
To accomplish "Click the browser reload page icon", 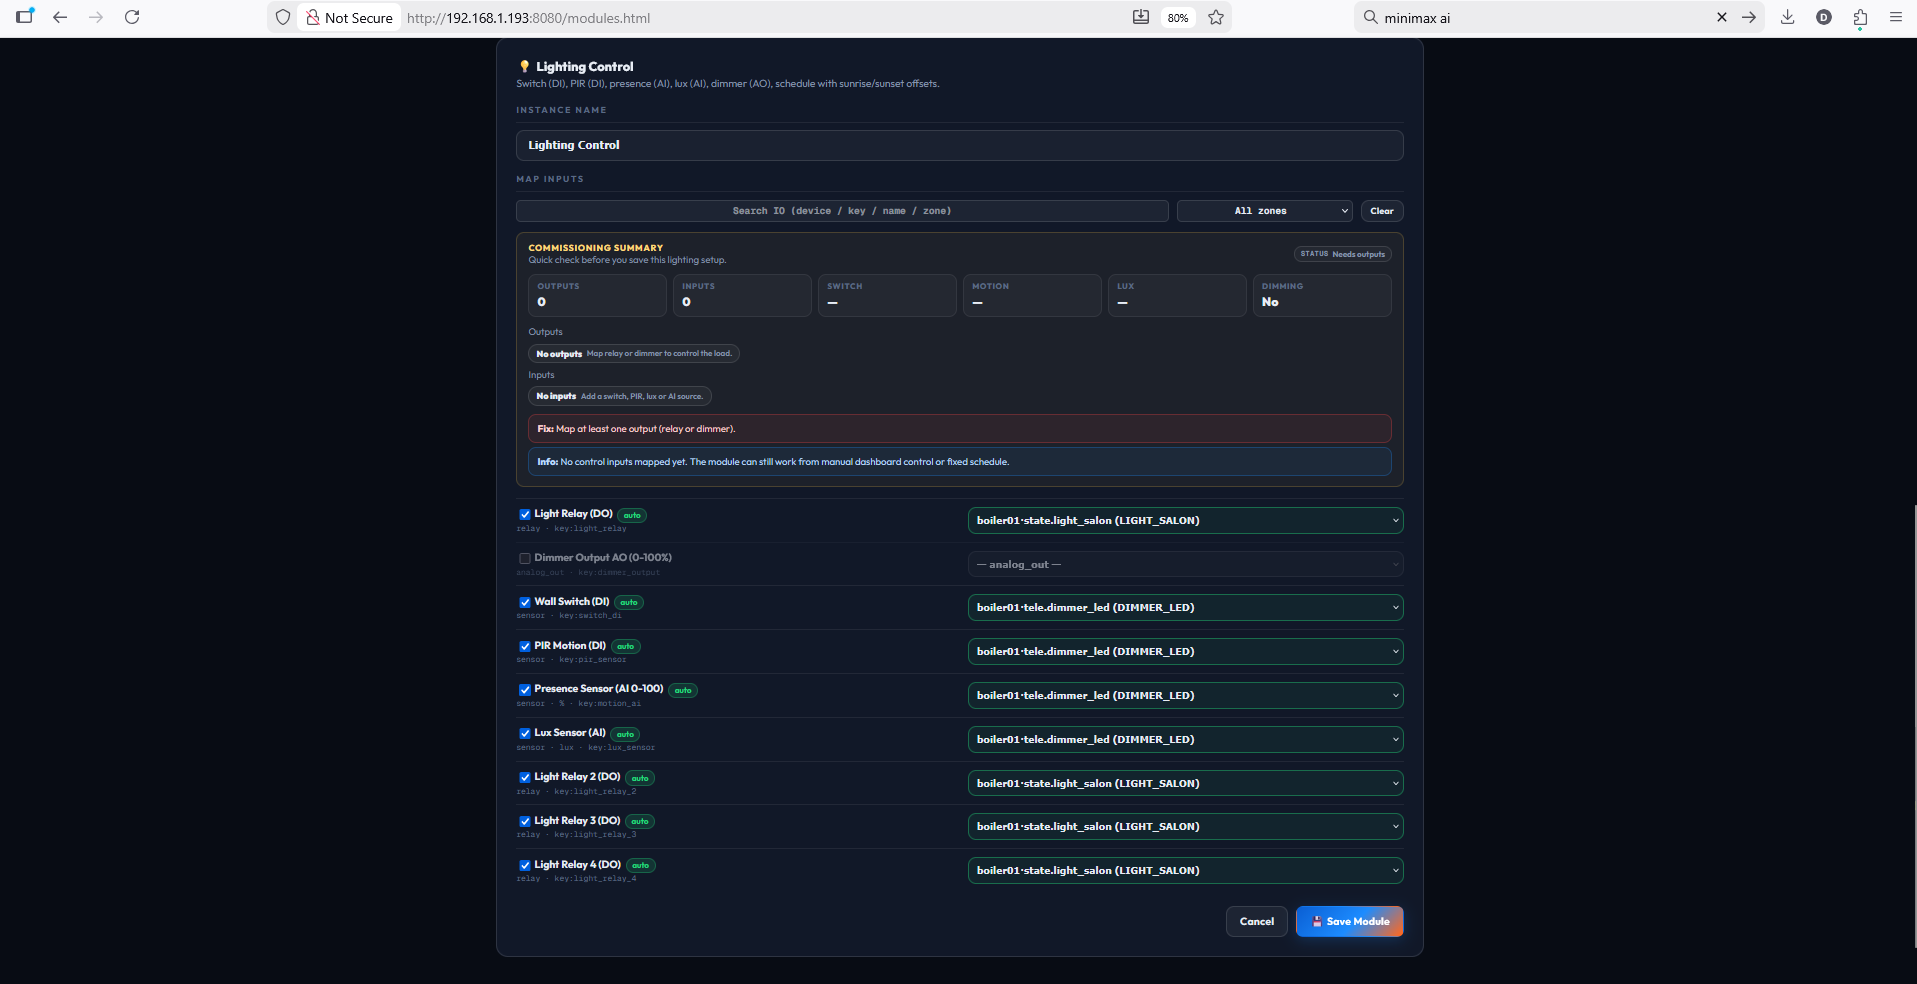I will coord(132,17).
